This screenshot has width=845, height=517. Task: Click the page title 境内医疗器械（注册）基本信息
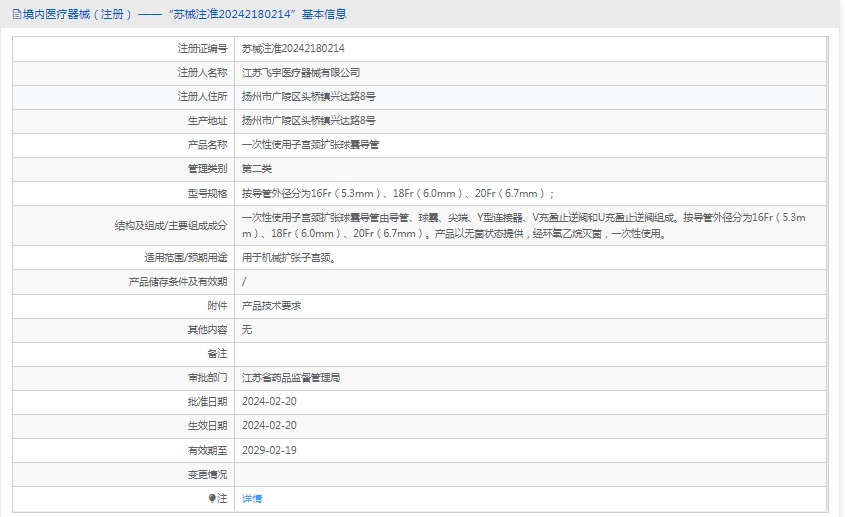[x=180, y=14]
